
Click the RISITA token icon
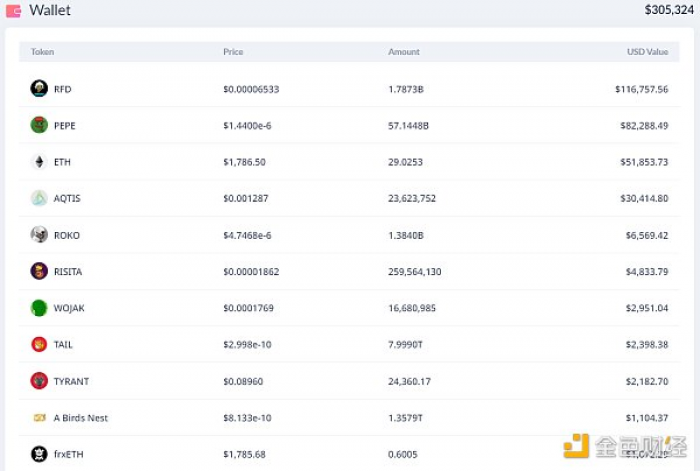[x=39, y=271]
